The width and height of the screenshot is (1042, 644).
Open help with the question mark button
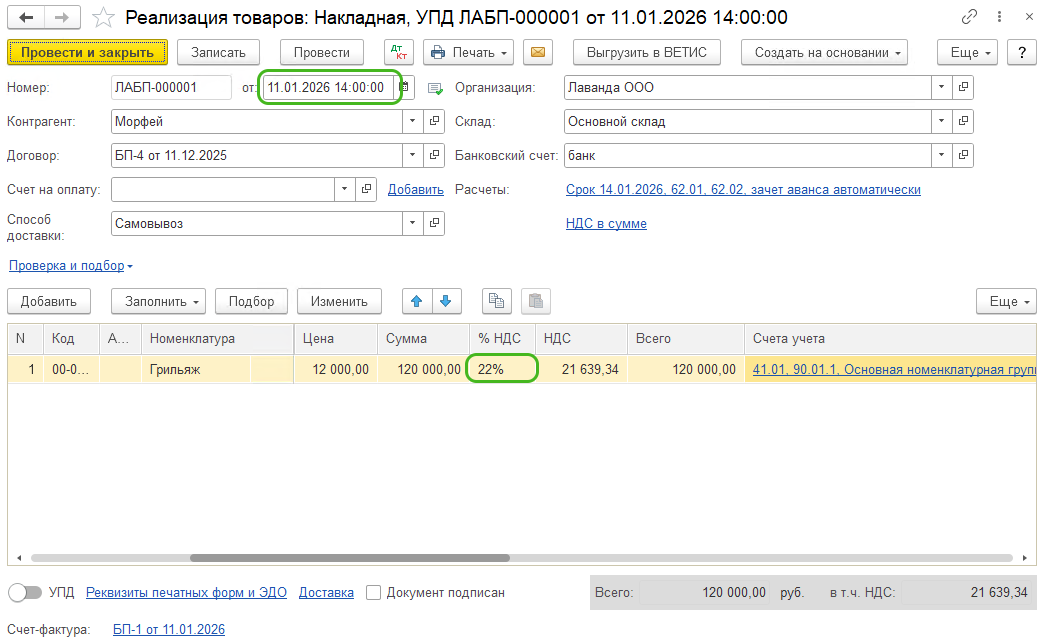pos(1021,52)
